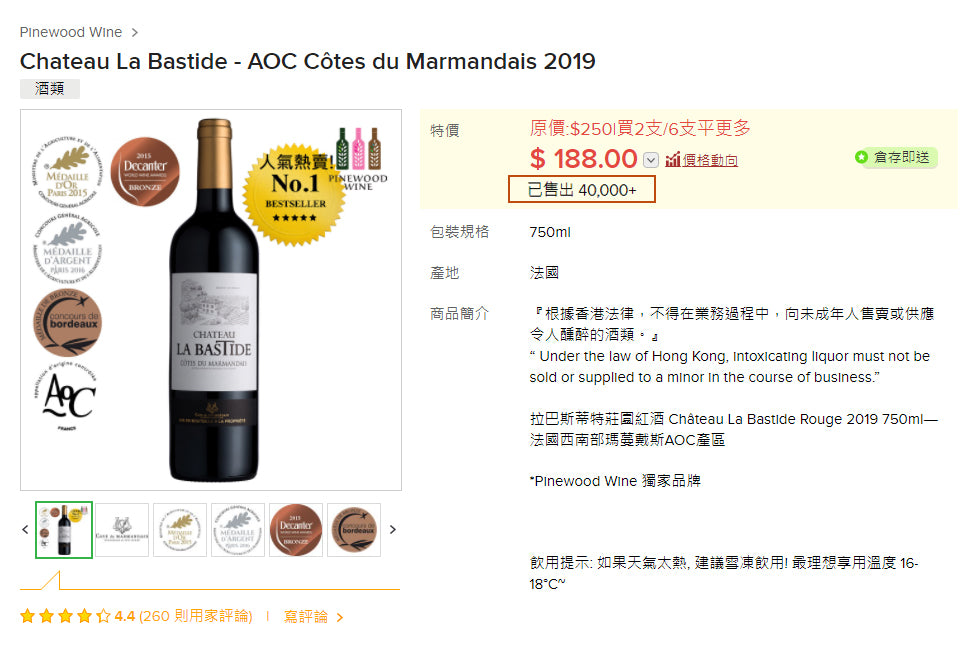This screenshot has width=975, height=651.
Task: Show previous thumbnails with the left arrow
Action: (x=26, y=530)
